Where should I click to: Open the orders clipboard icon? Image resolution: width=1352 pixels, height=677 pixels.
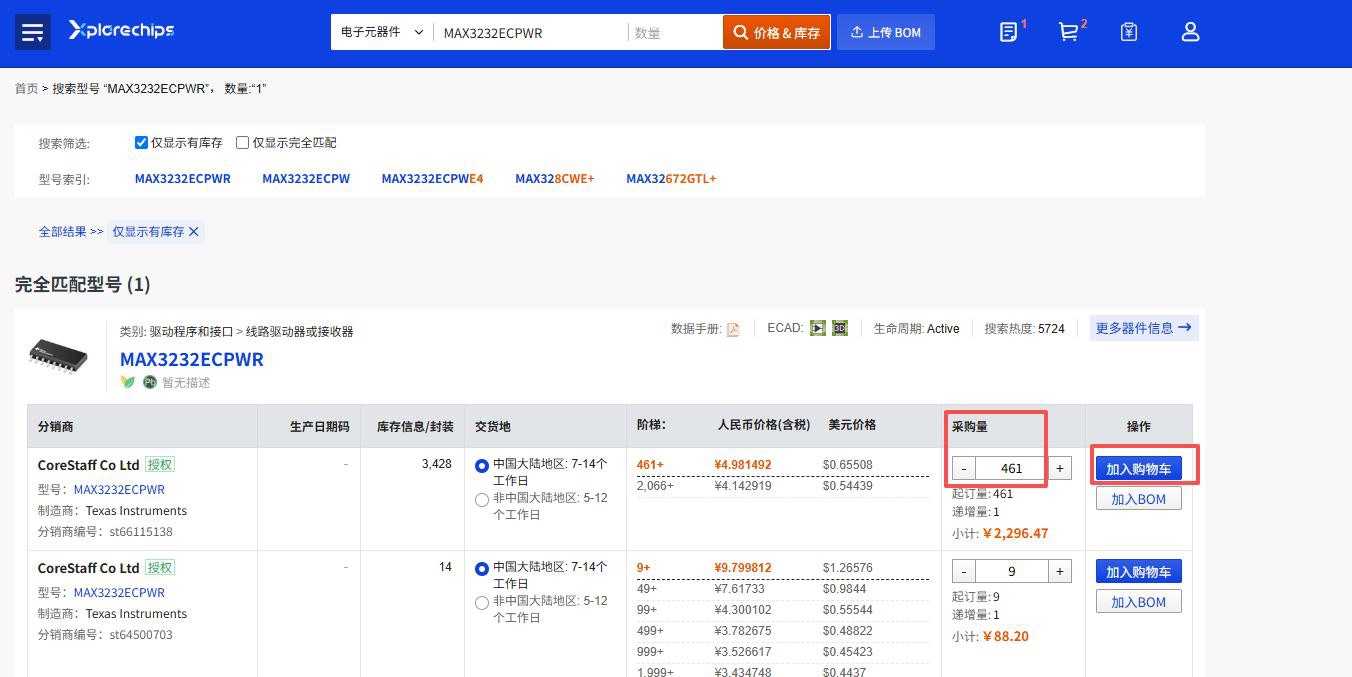point(1129,32)
